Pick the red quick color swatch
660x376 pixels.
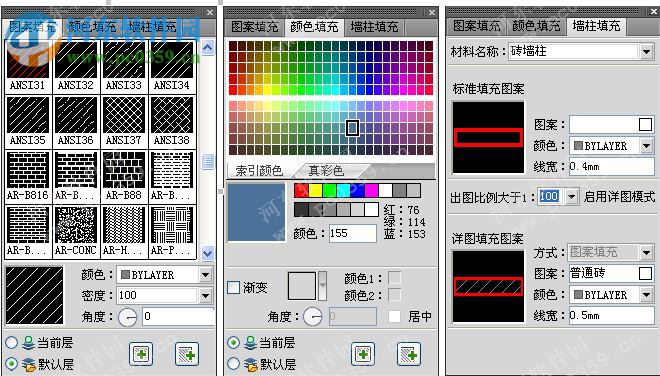click(301, 191)
